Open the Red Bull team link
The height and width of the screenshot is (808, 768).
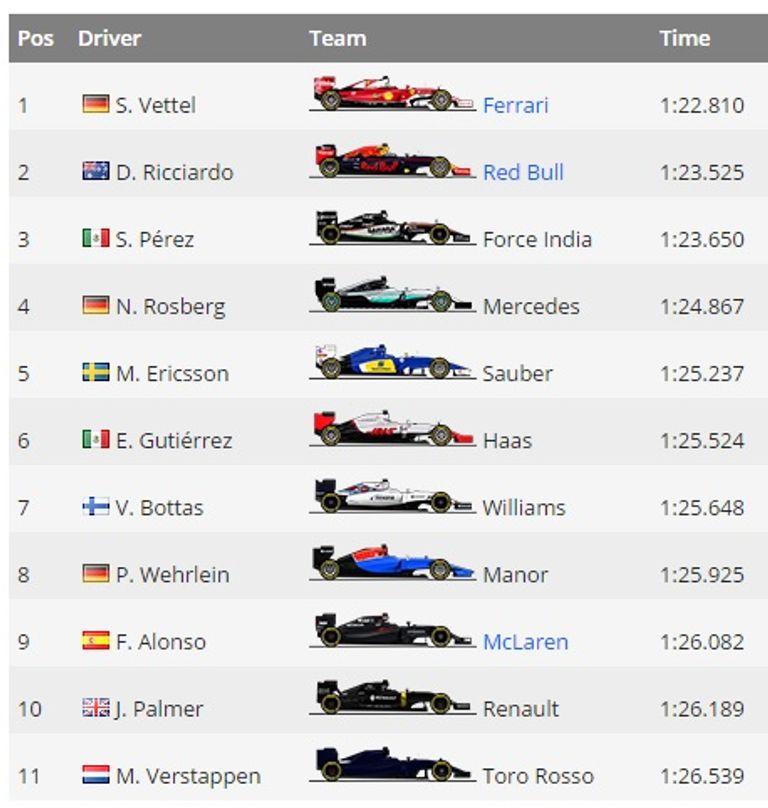(523, 172)
